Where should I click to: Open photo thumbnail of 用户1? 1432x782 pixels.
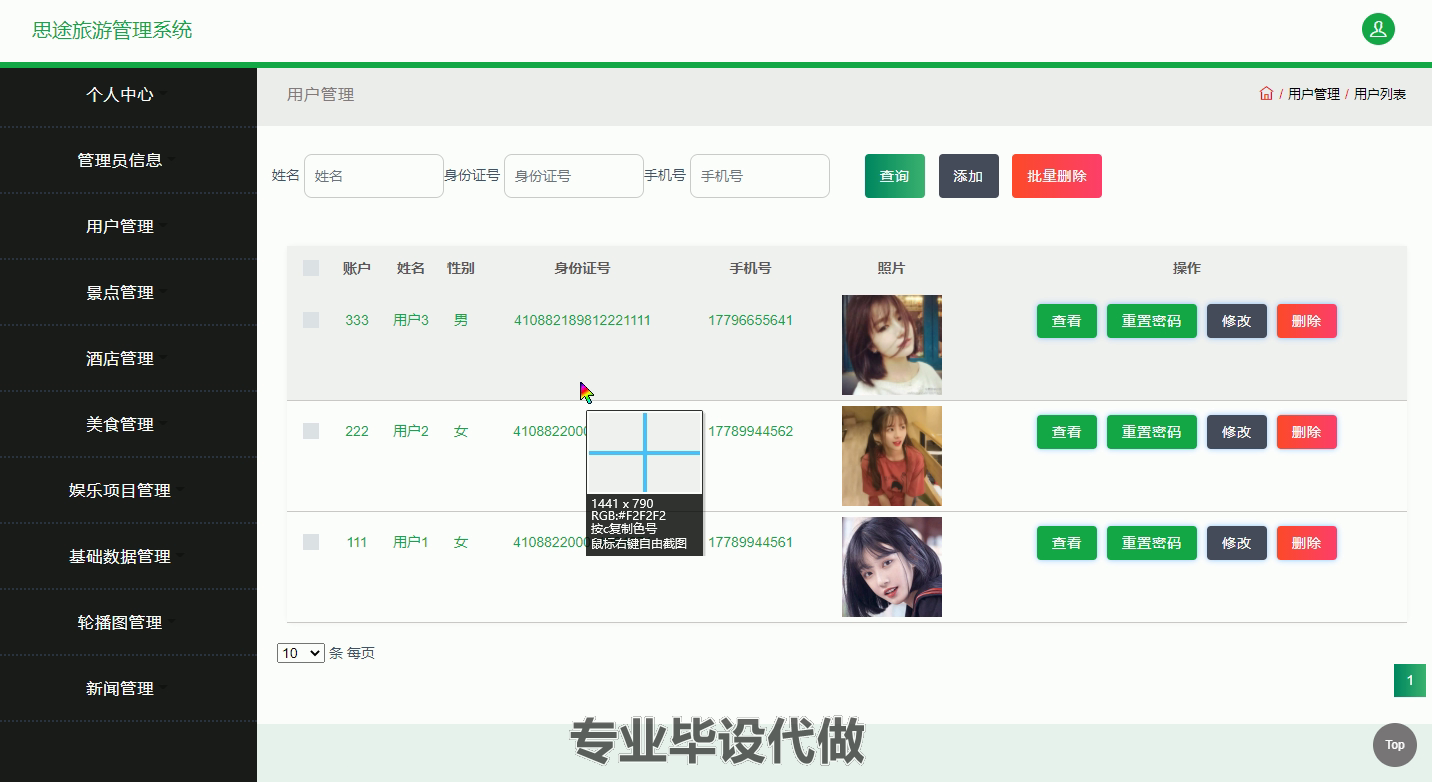(x=892, y=567)
